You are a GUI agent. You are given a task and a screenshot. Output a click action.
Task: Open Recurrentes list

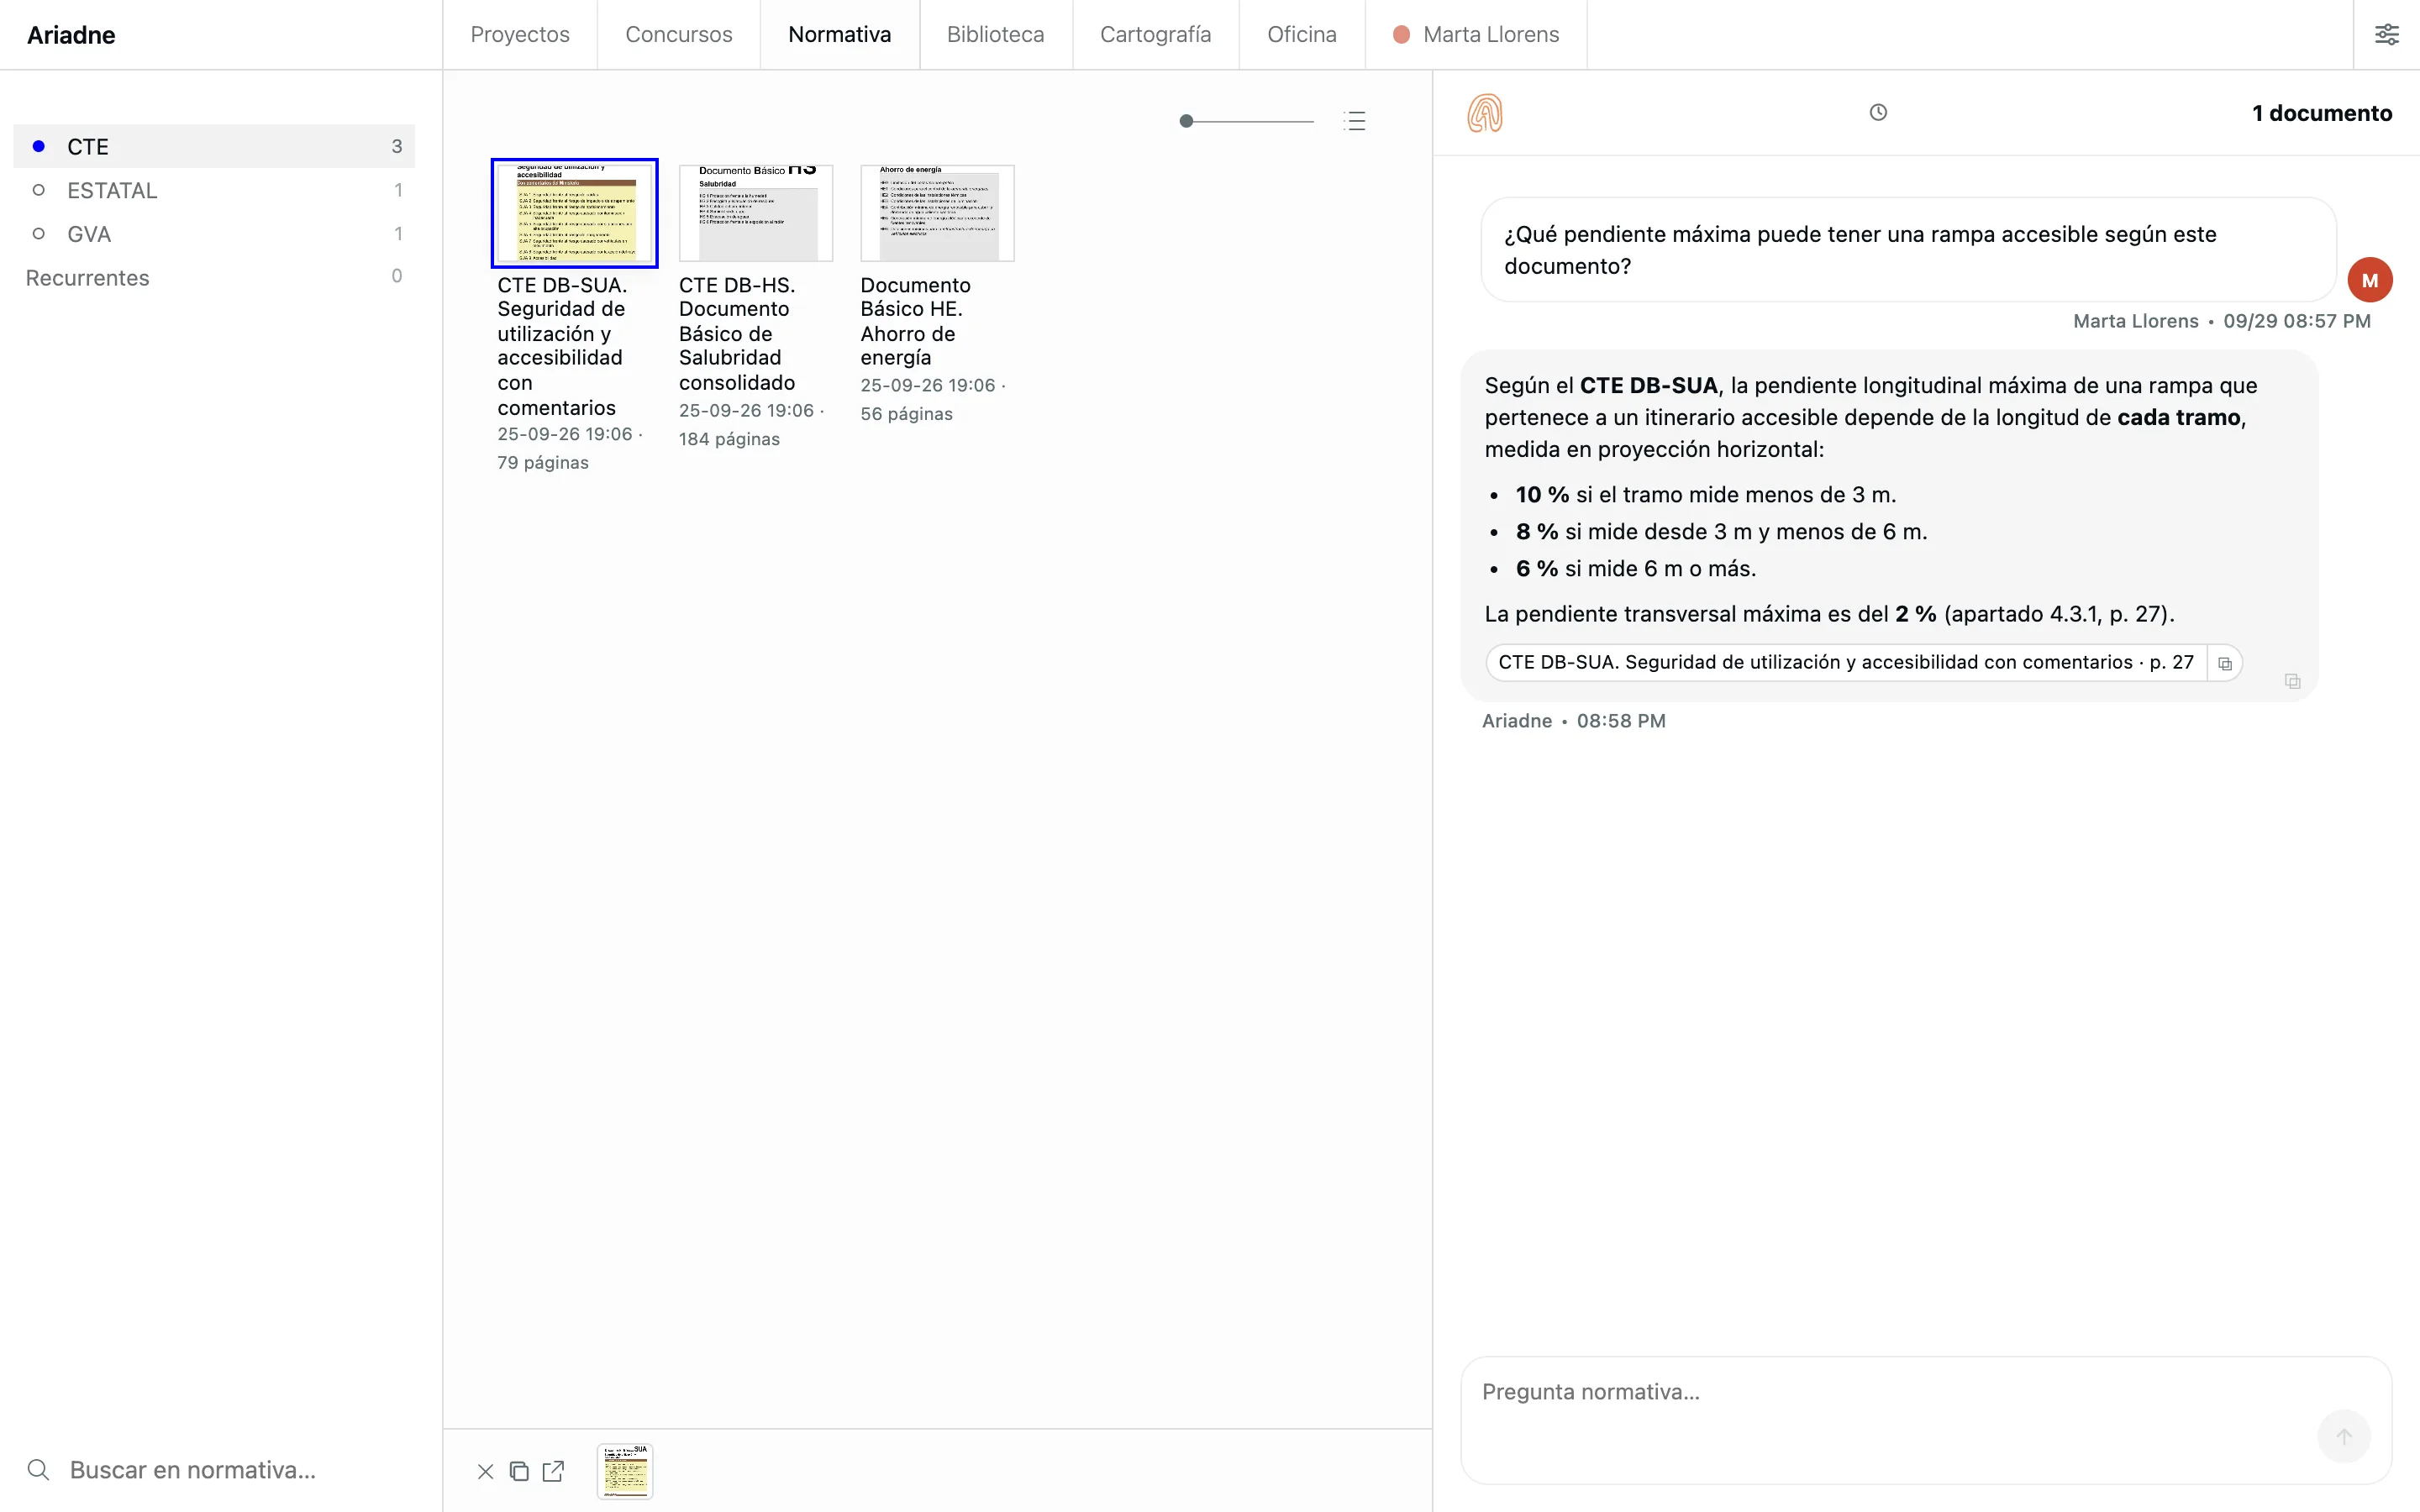pyautogui.click(x=214, y=277)
